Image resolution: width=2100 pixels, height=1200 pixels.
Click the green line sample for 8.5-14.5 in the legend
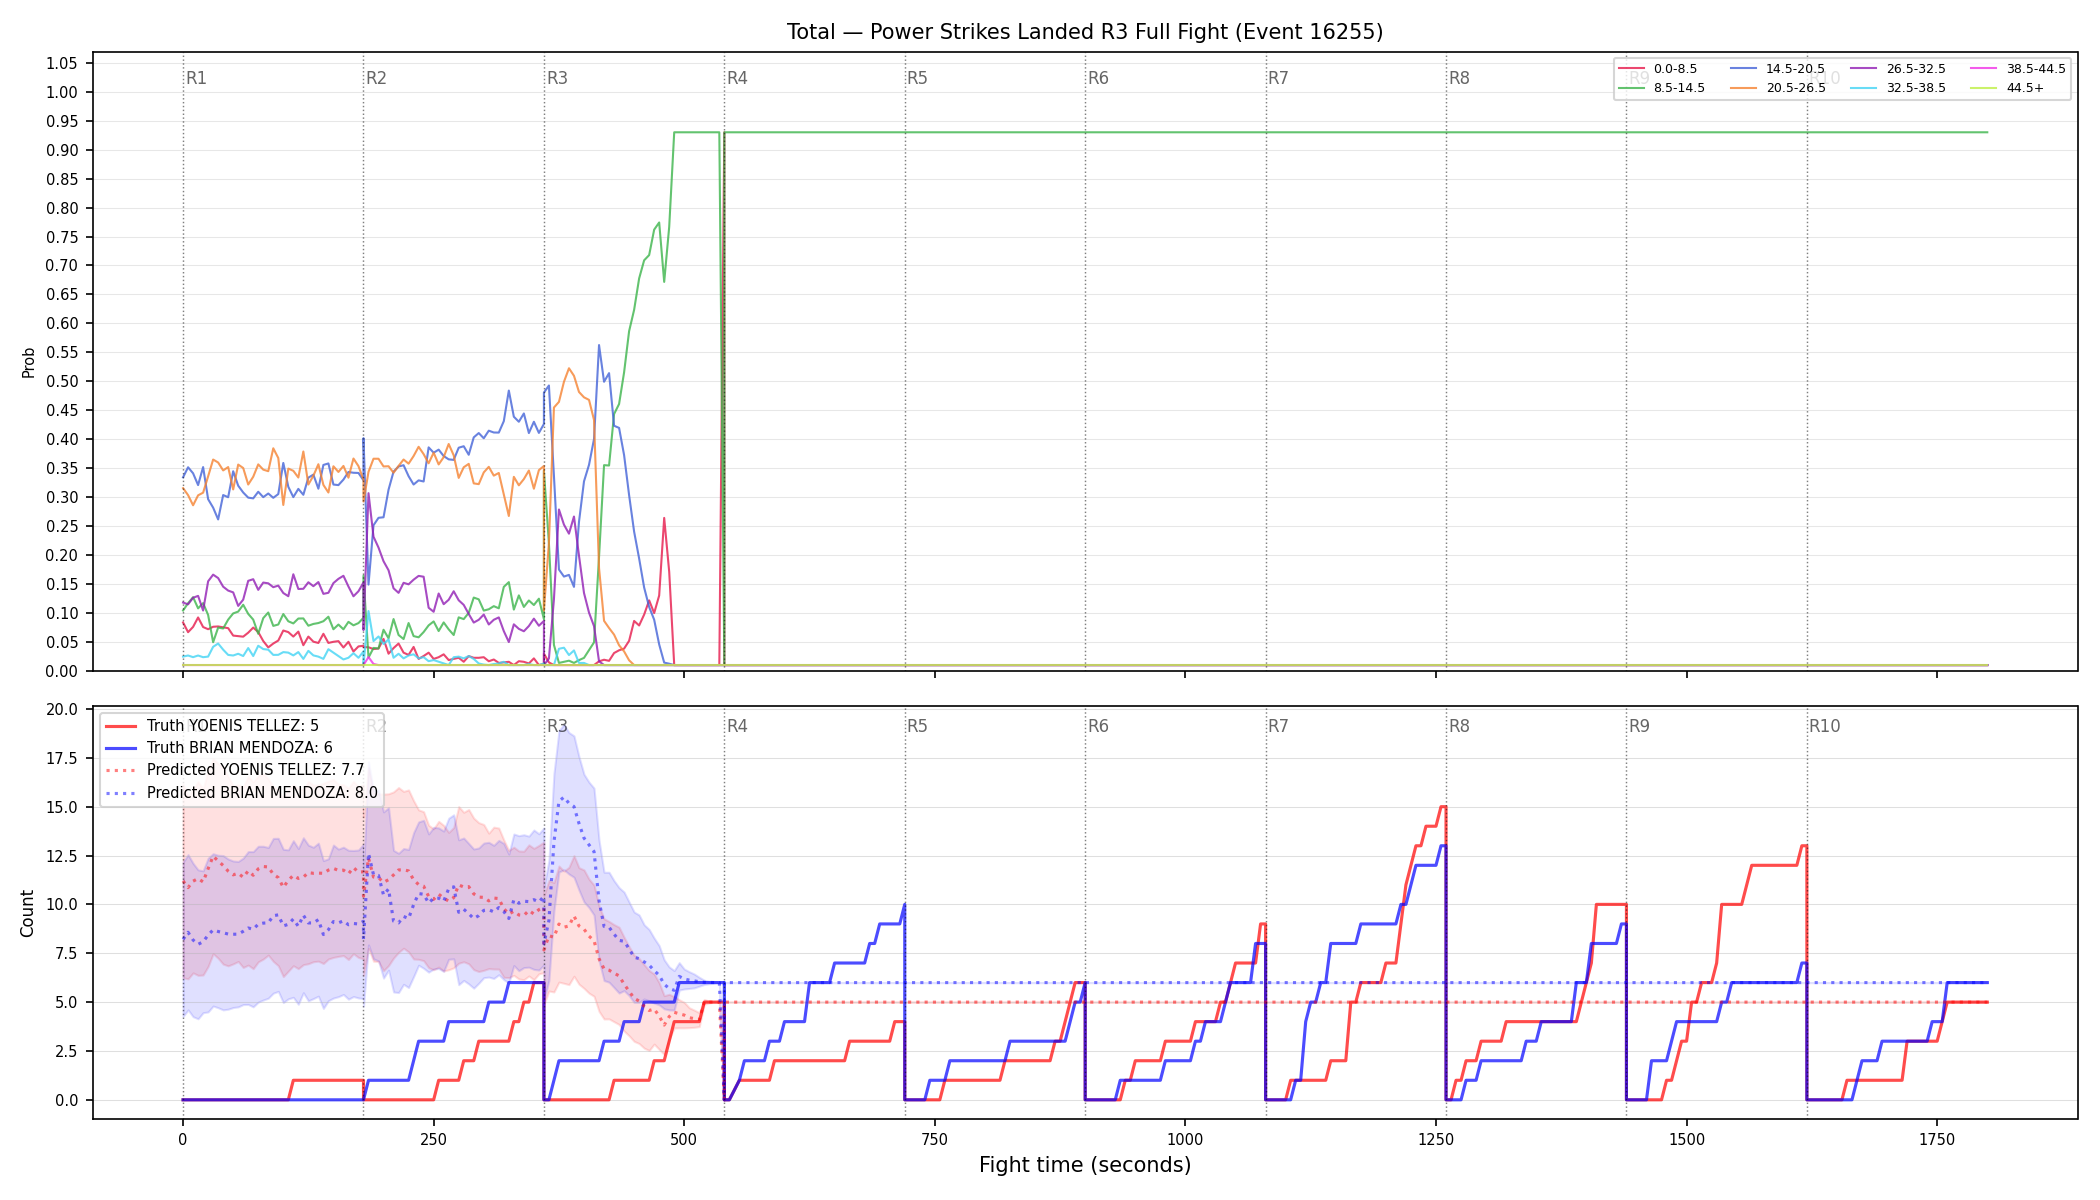[1631, 88]
